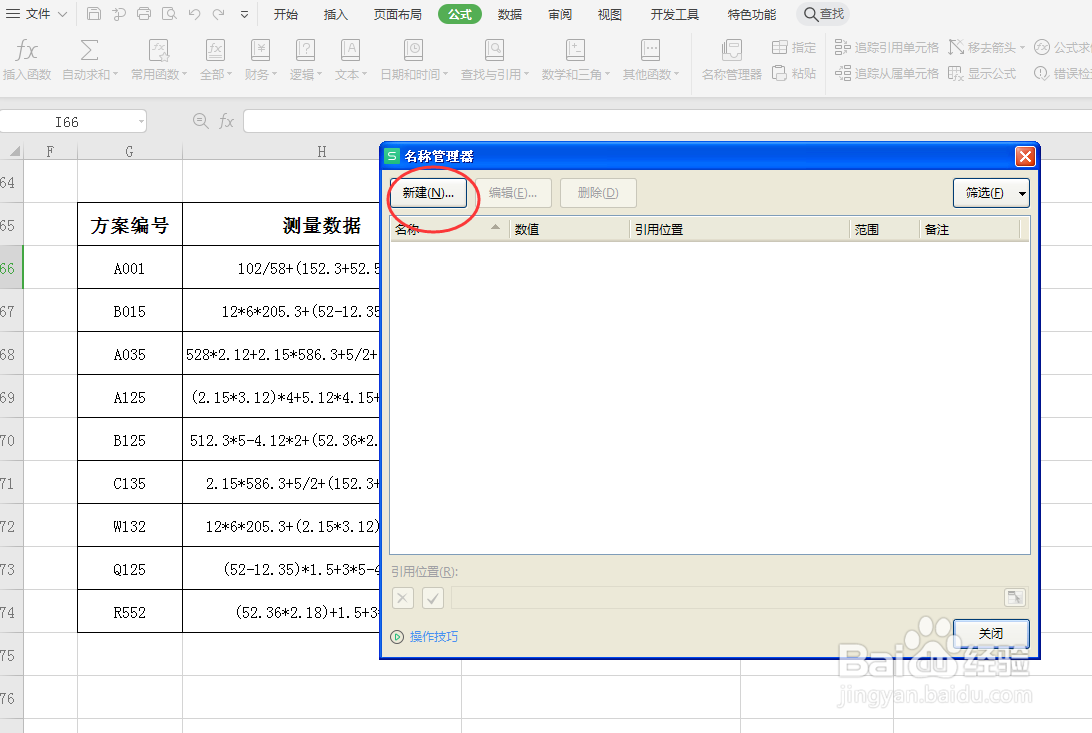This screenshot has height=733, width=1092.
Task: Sort by the 名称 column header
Action: tap(449, 229)
